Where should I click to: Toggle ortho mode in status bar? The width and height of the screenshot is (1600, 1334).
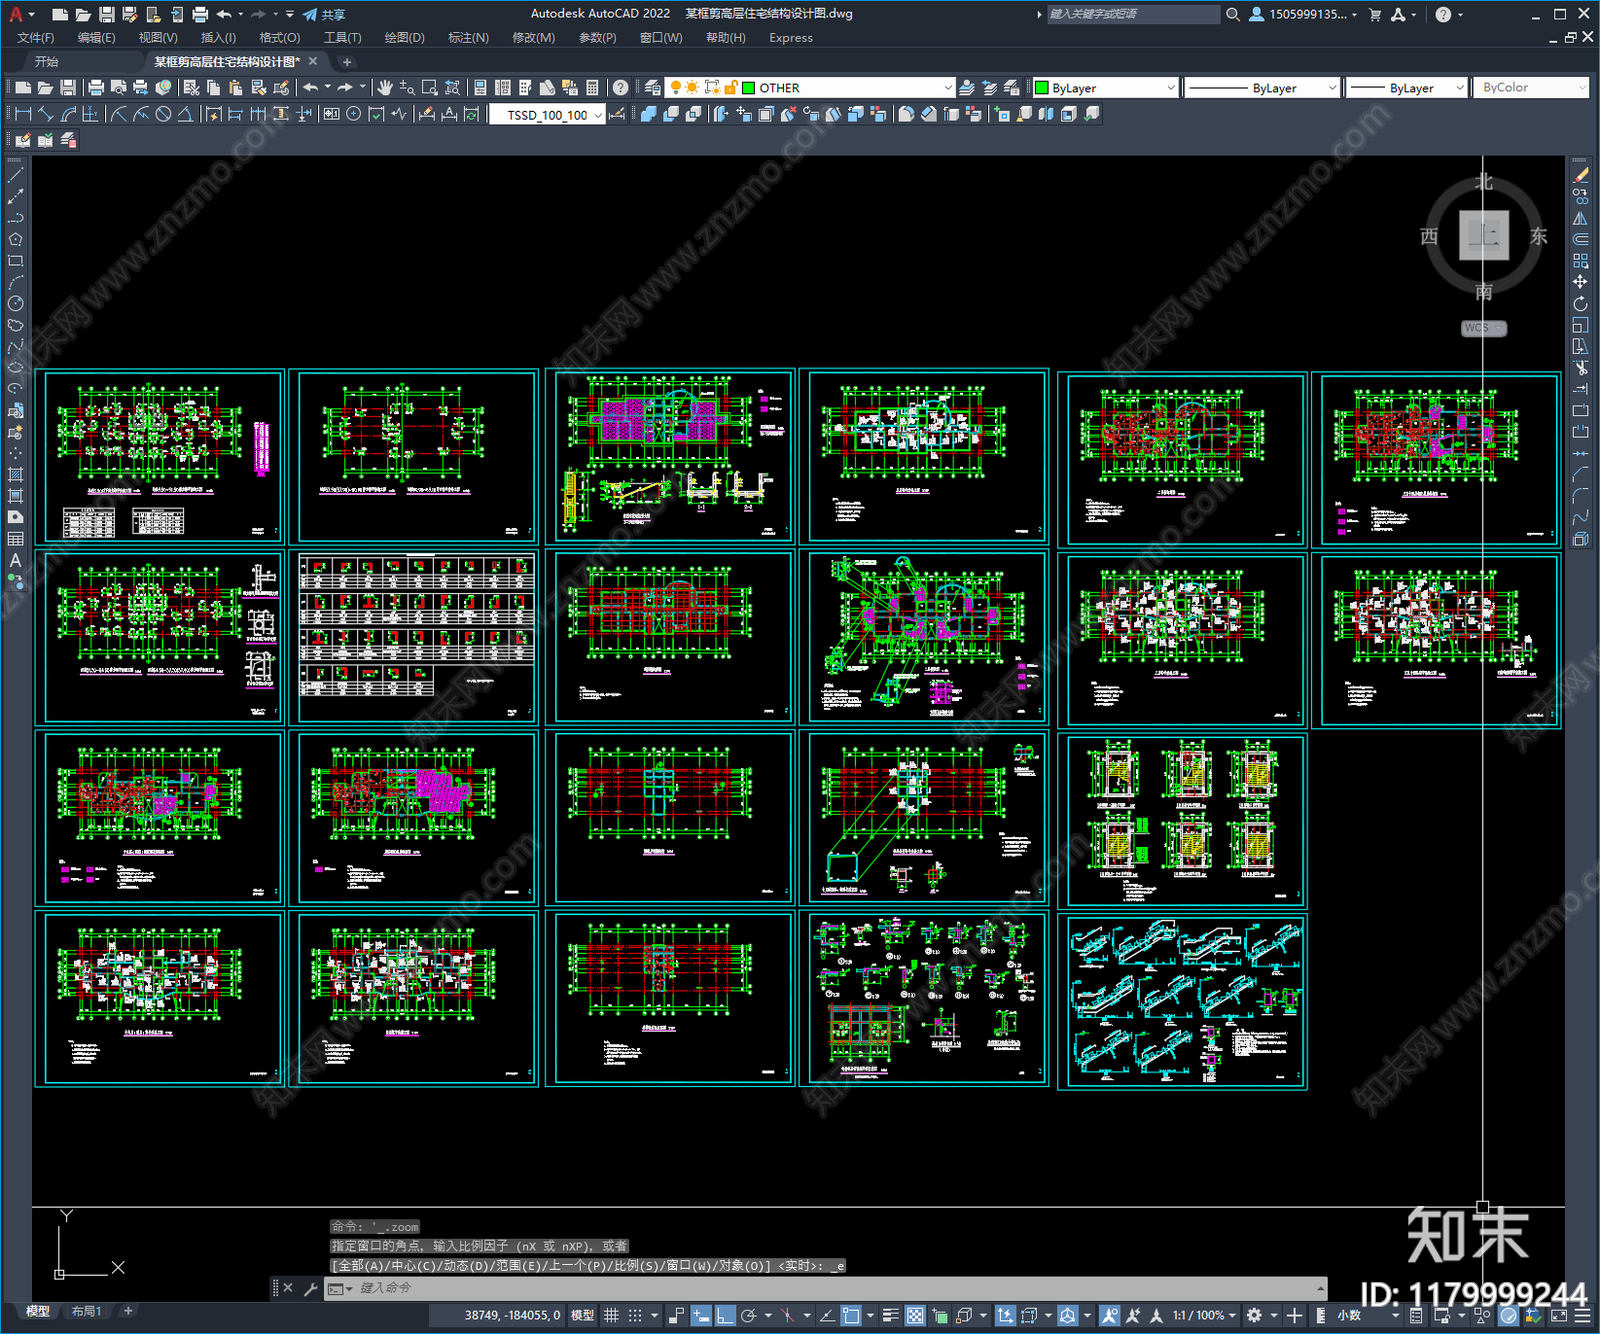pyautogui.click(x=726, y=1315)
